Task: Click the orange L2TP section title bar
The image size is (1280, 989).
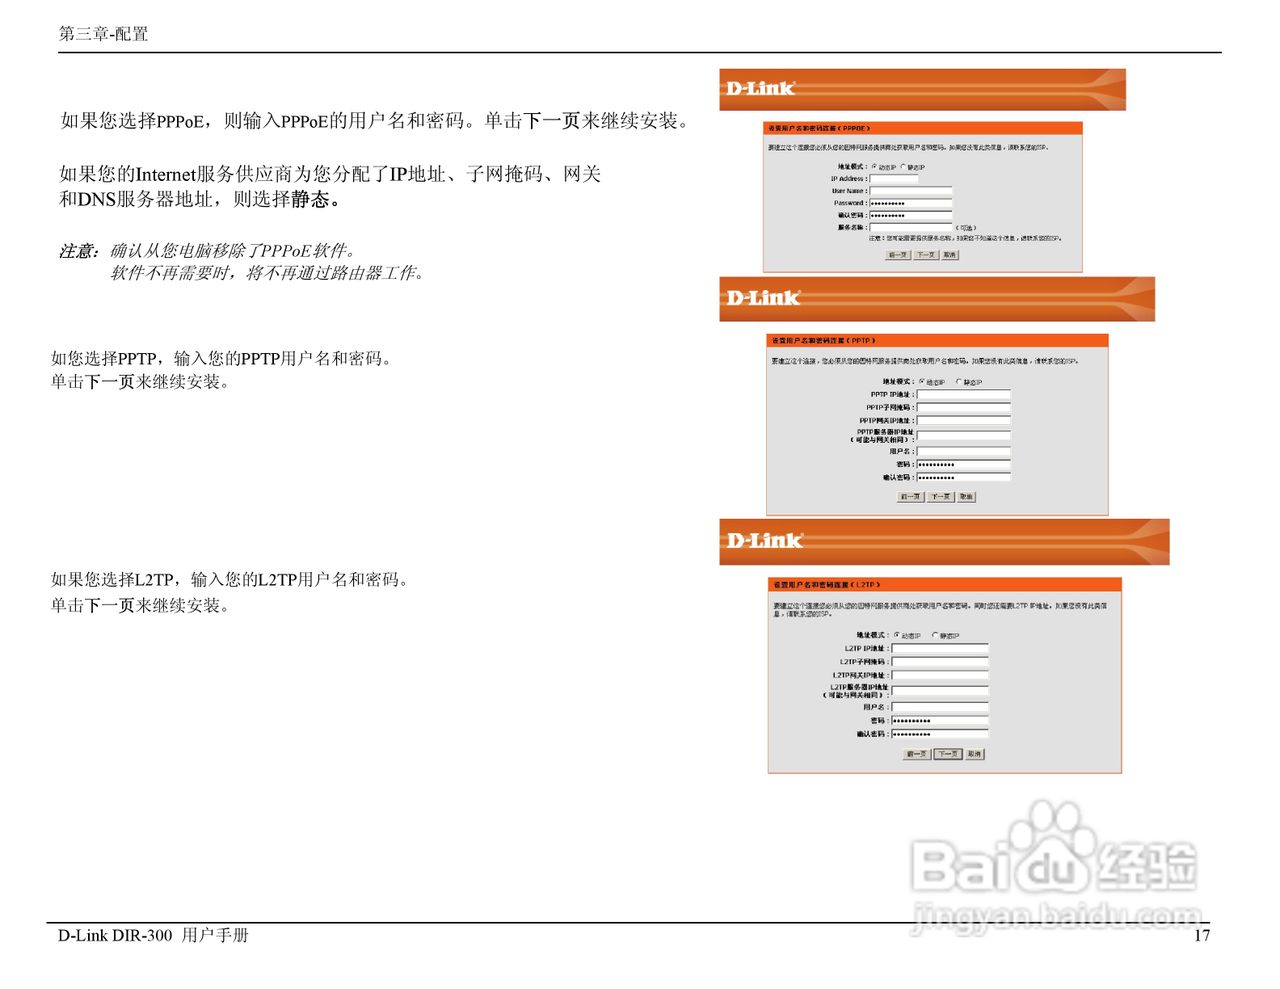Action: 945,584
